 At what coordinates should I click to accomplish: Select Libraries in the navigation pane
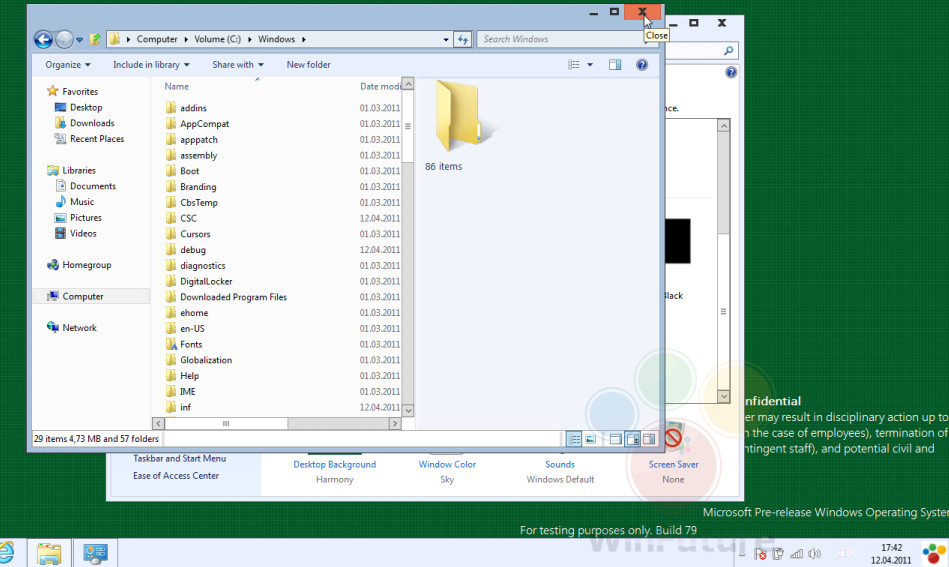[71, 170]
